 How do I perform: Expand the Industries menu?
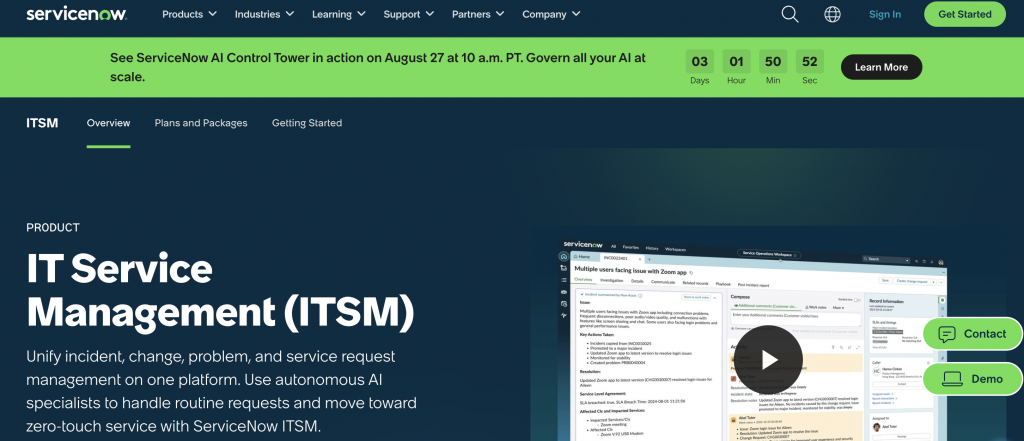[x=264, y=14]
